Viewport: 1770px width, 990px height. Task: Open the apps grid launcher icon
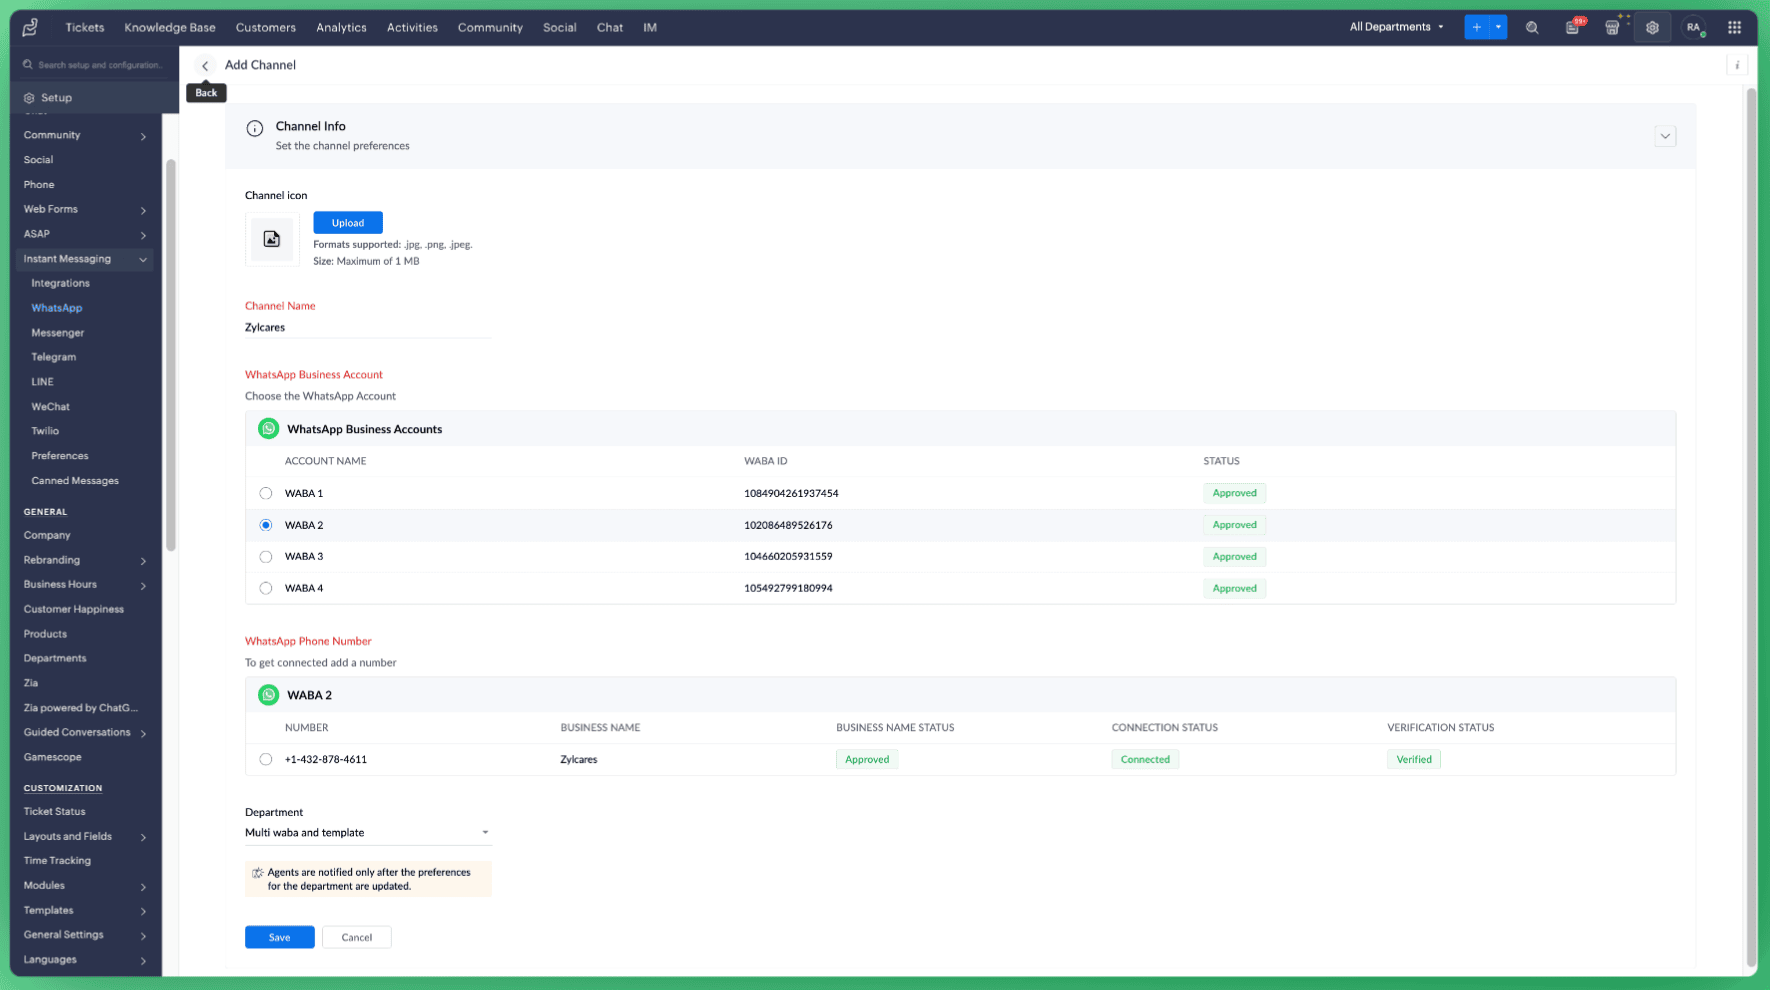point(1734,28)
